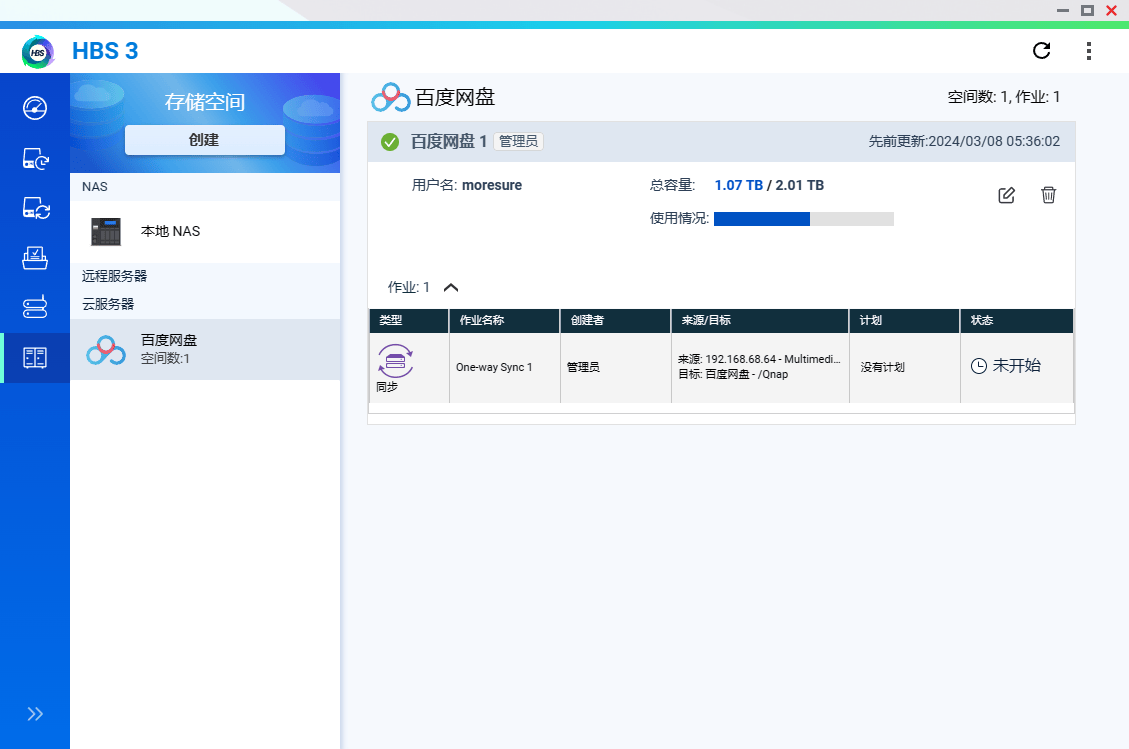The image size is (1129, 749).
Task: Expand the sidebar with the double-arrow button
Action: click(35, 713)
